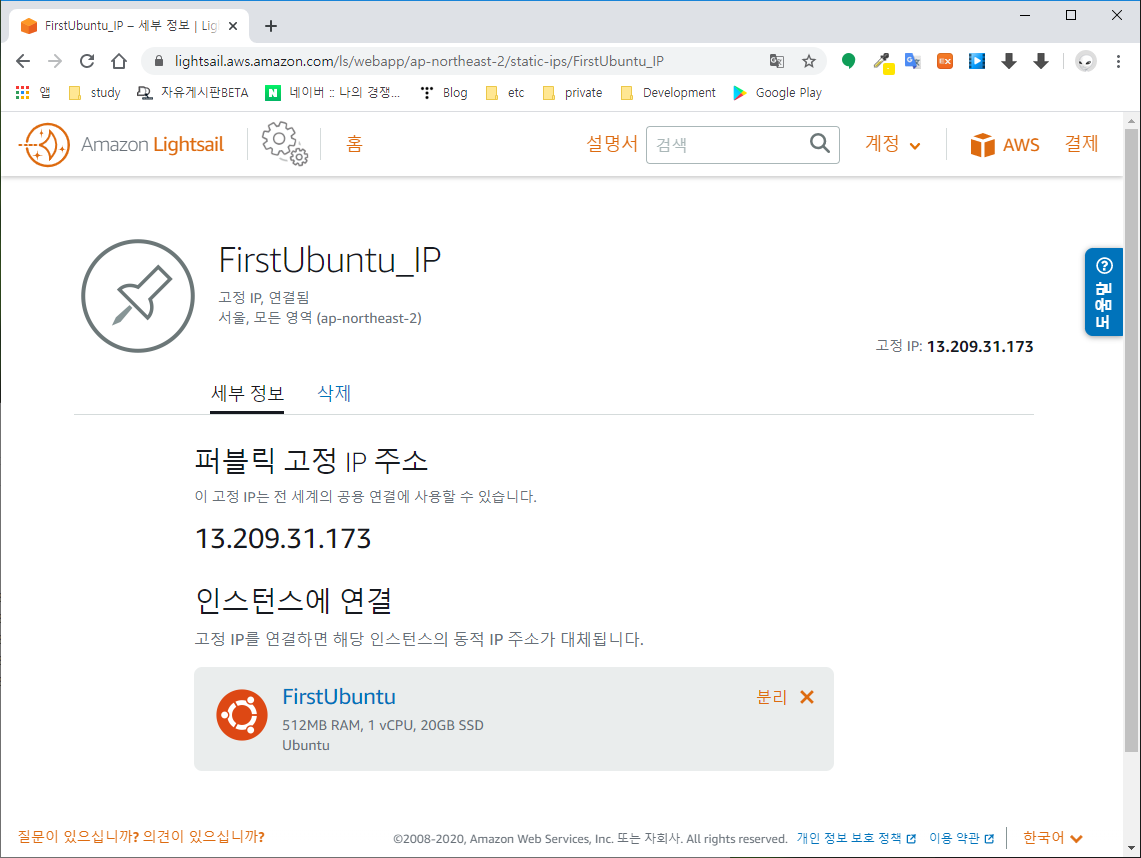Click the orange EX extension icon
Screen dimensions: 1141x858
pyautogui.click(x=945, y=61)
